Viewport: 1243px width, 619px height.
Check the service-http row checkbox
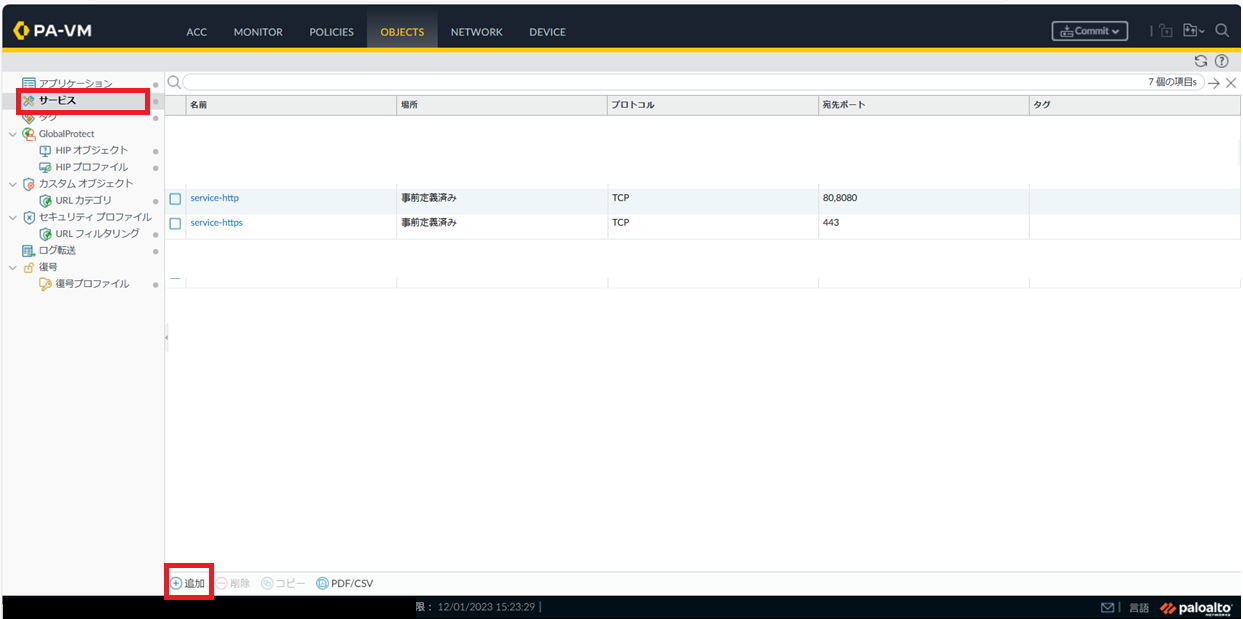coord(175,199)
